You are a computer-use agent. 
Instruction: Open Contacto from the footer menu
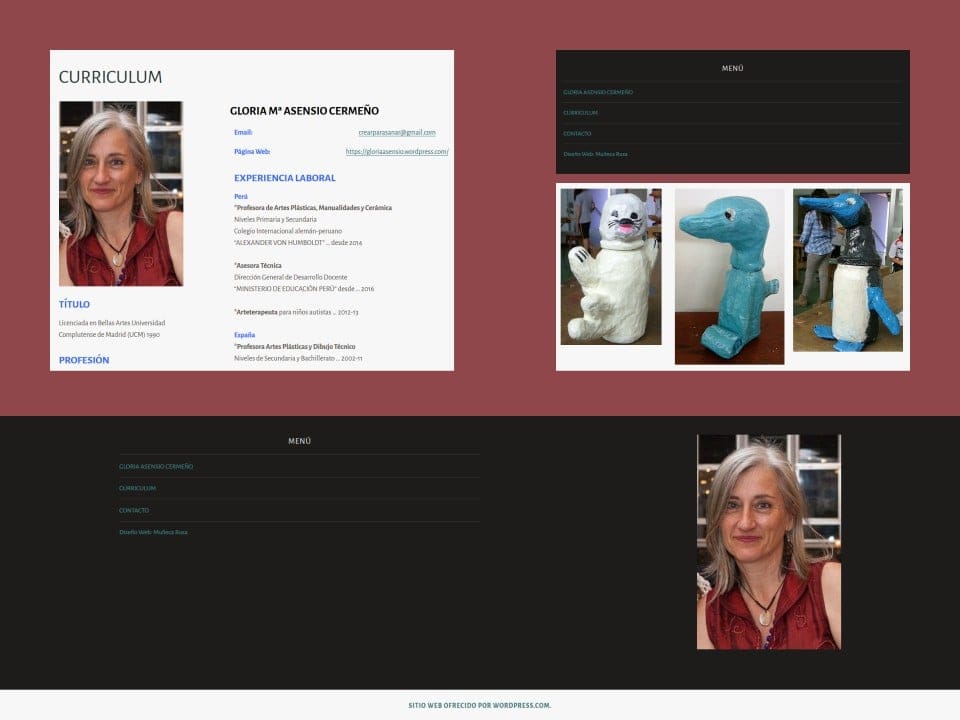point(134,510)
